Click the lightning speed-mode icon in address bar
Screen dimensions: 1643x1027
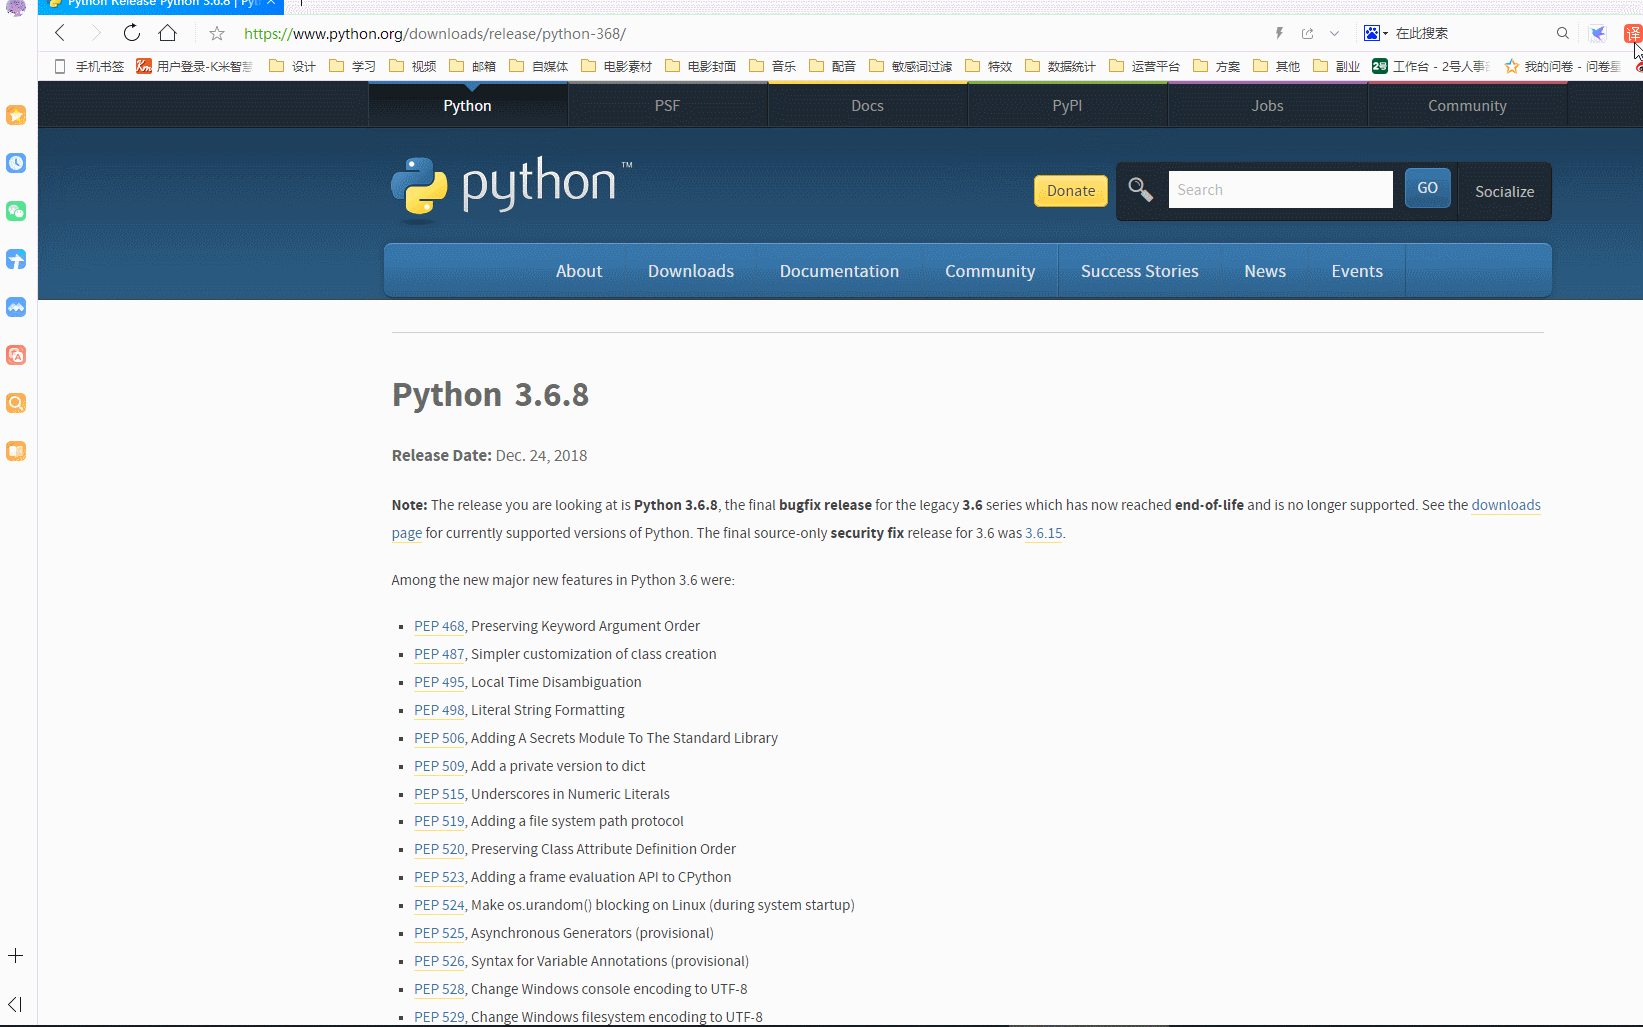click(x=1279, y=33)
